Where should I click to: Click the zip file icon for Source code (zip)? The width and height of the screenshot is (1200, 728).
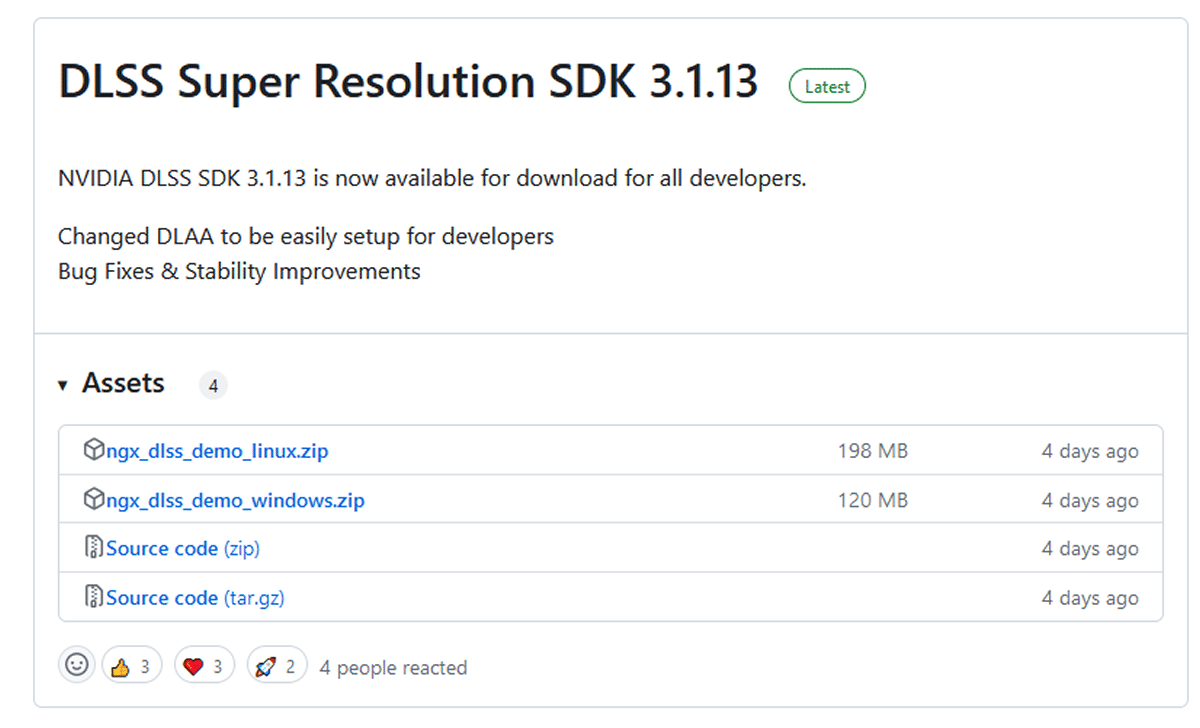click(x=94, y=548)
